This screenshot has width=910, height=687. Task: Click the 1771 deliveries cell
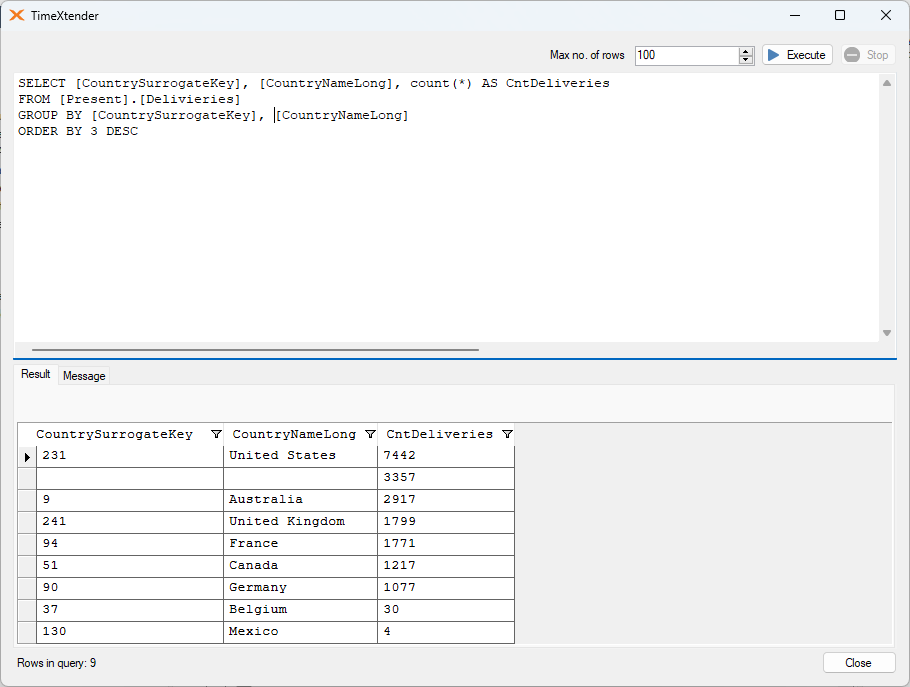pyautogui.click(x=446, y=544)
